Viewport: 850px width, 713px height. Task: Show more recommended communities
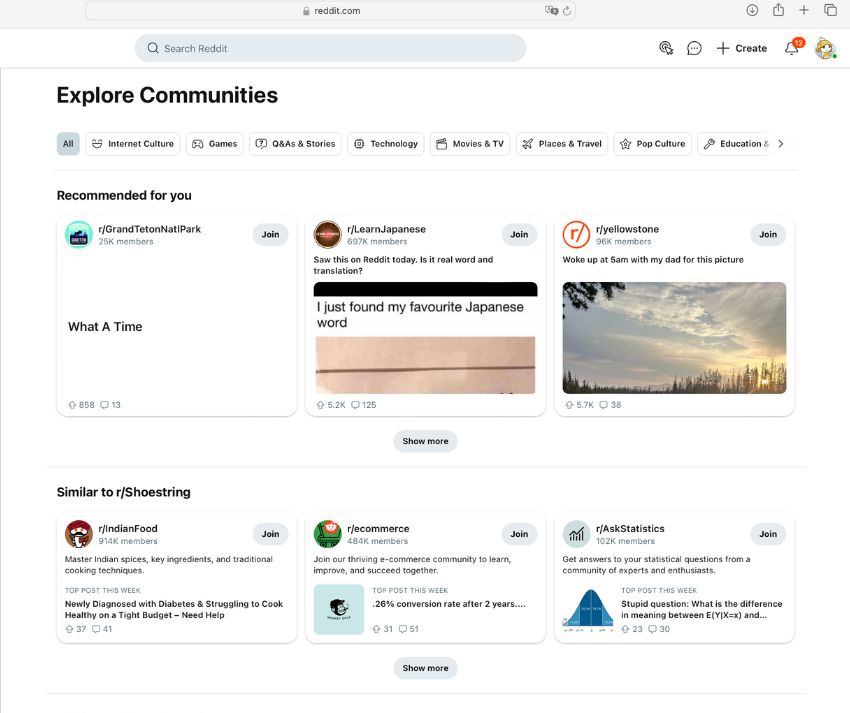pos(426,441)
